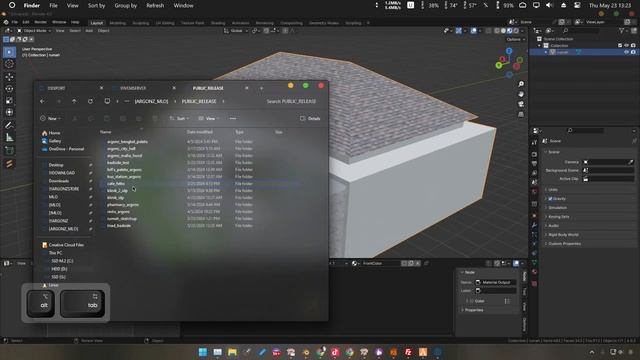Select the Select Box tool in Blender
The width and height of the screenshot is (640, 360).
9,52
